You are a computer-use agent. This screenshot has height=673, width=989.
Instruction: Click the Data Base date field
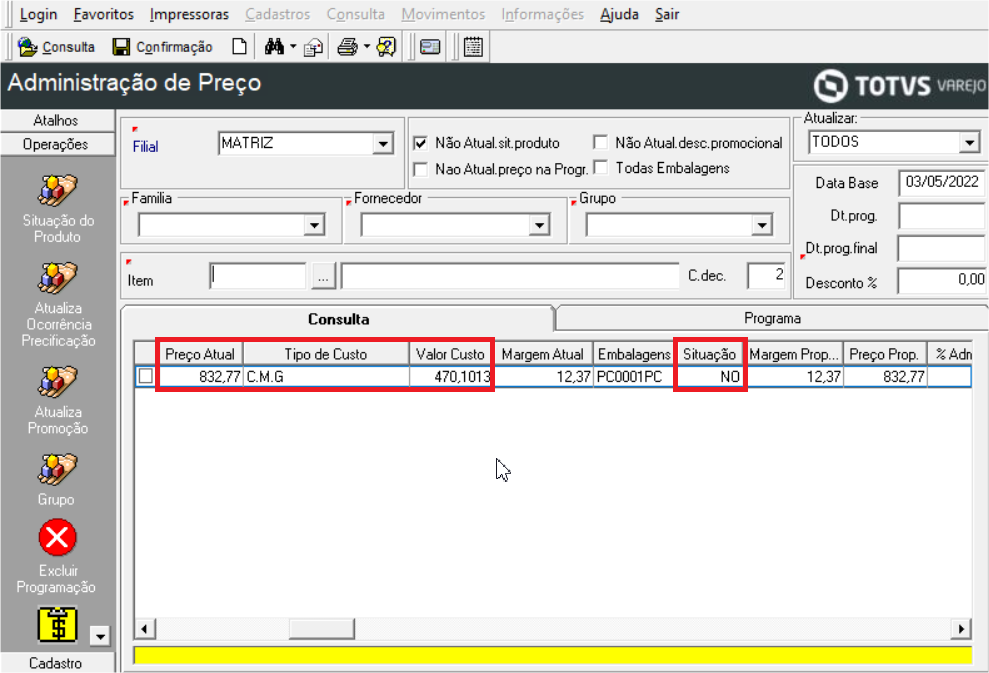(x=942, y=183)
